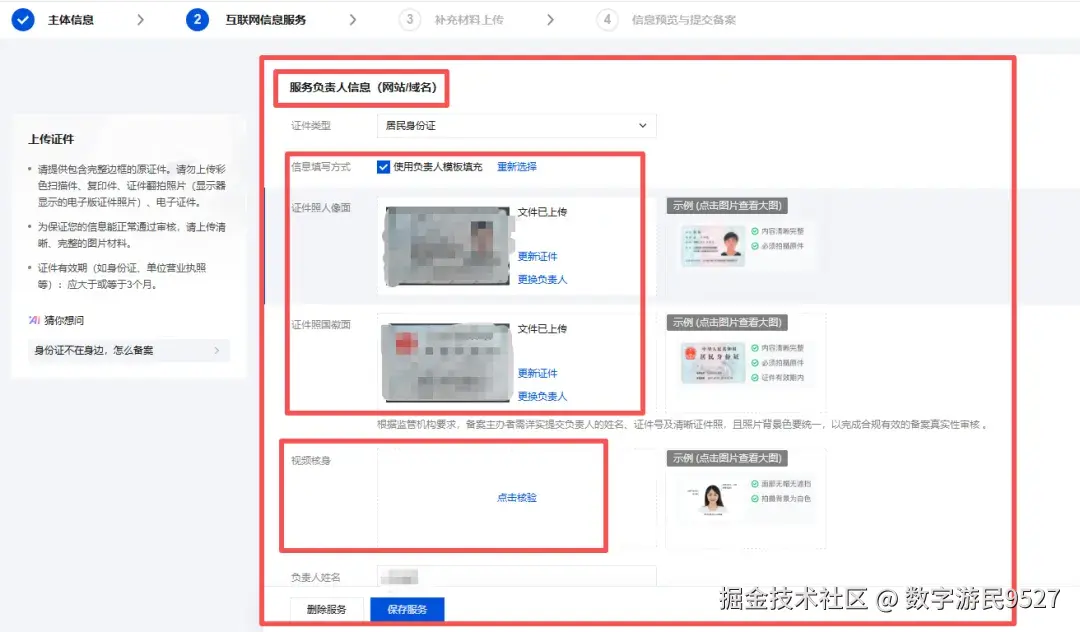Open the 证件类型 dropdown showing 居民身份证
The width and height of the screenshot is (1080, 632).
point(515,125)
